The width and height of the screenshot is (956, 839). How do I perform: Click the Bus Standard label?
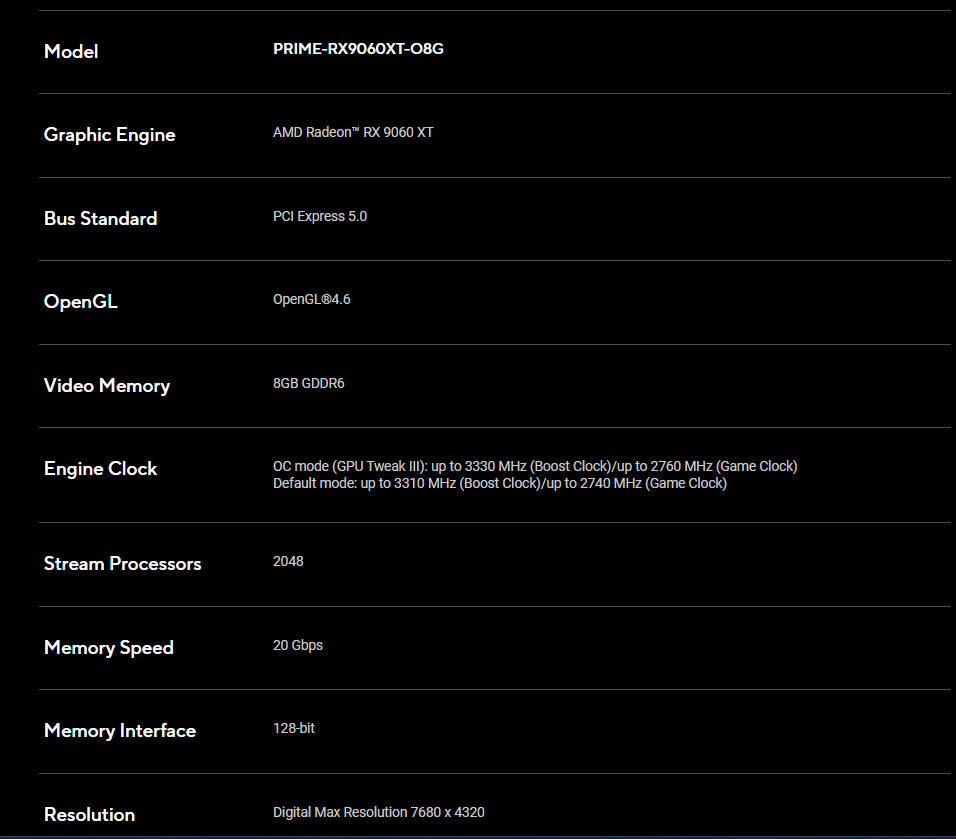100,218
